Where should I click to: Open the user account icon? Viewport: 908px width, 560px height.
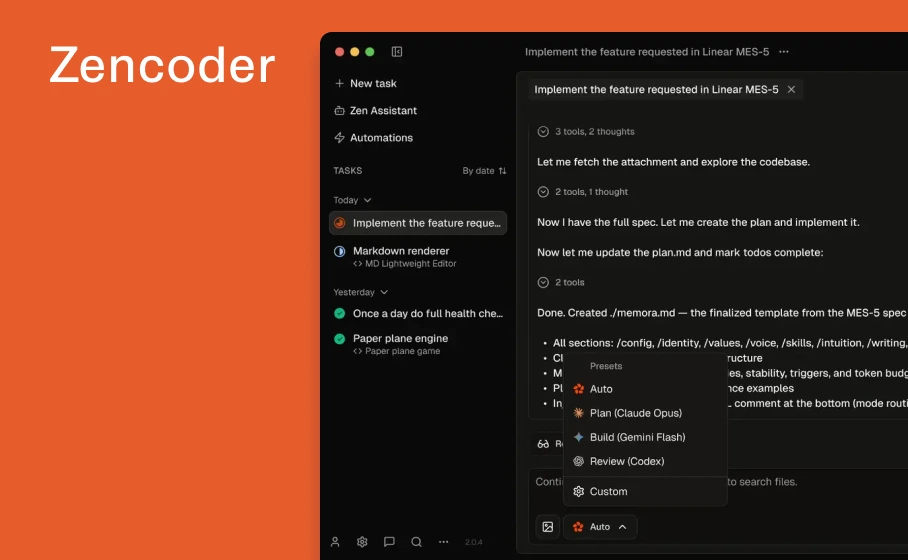335,542
